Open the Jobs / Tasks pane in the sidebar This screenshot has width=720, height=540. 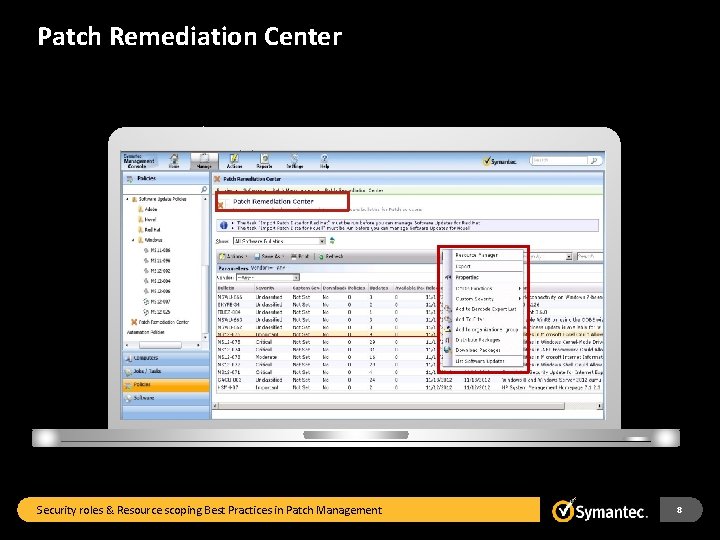[x=166, y=371]
